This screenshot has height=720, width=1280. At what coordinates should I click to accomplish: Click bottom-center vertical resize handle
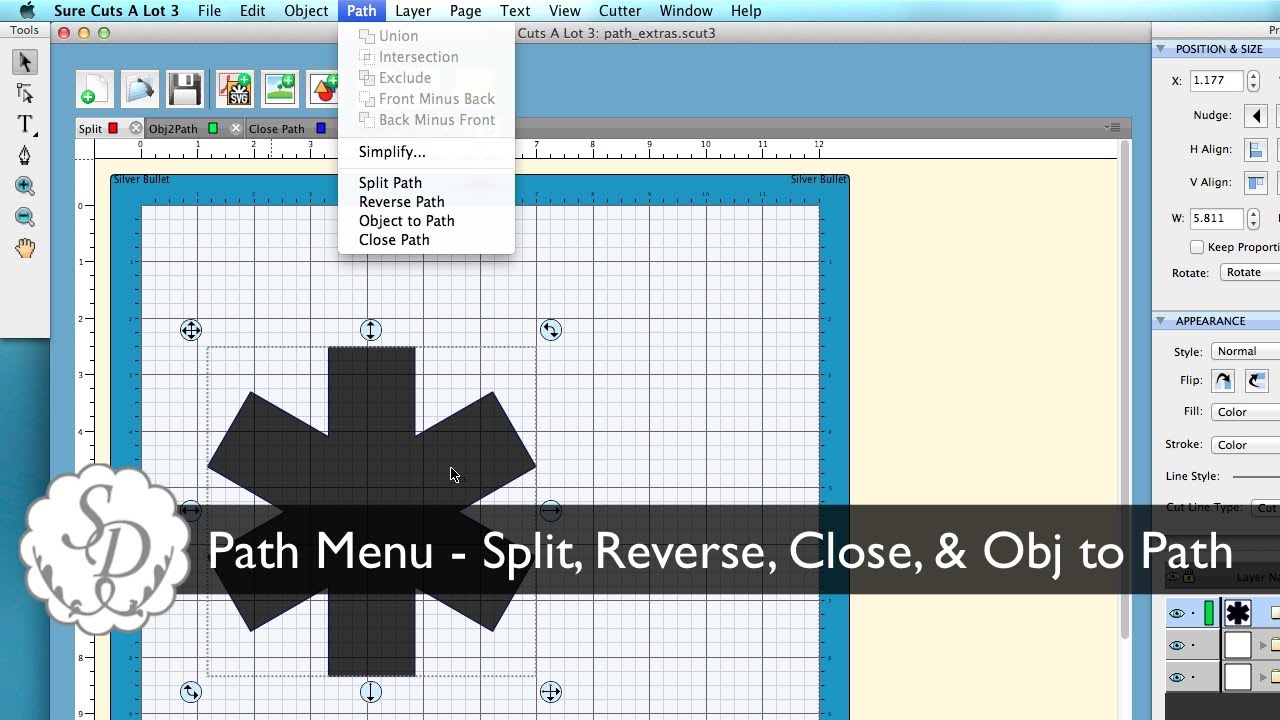(x=371, y=692)
